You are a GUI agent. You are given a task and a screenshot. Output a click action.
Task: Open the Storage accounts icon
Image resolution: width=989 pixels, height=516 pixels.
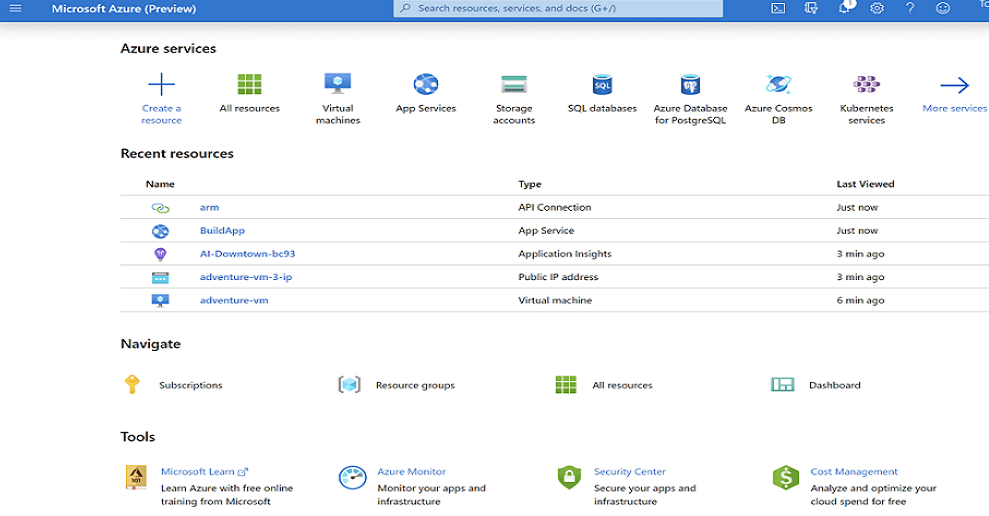point(514,84)
